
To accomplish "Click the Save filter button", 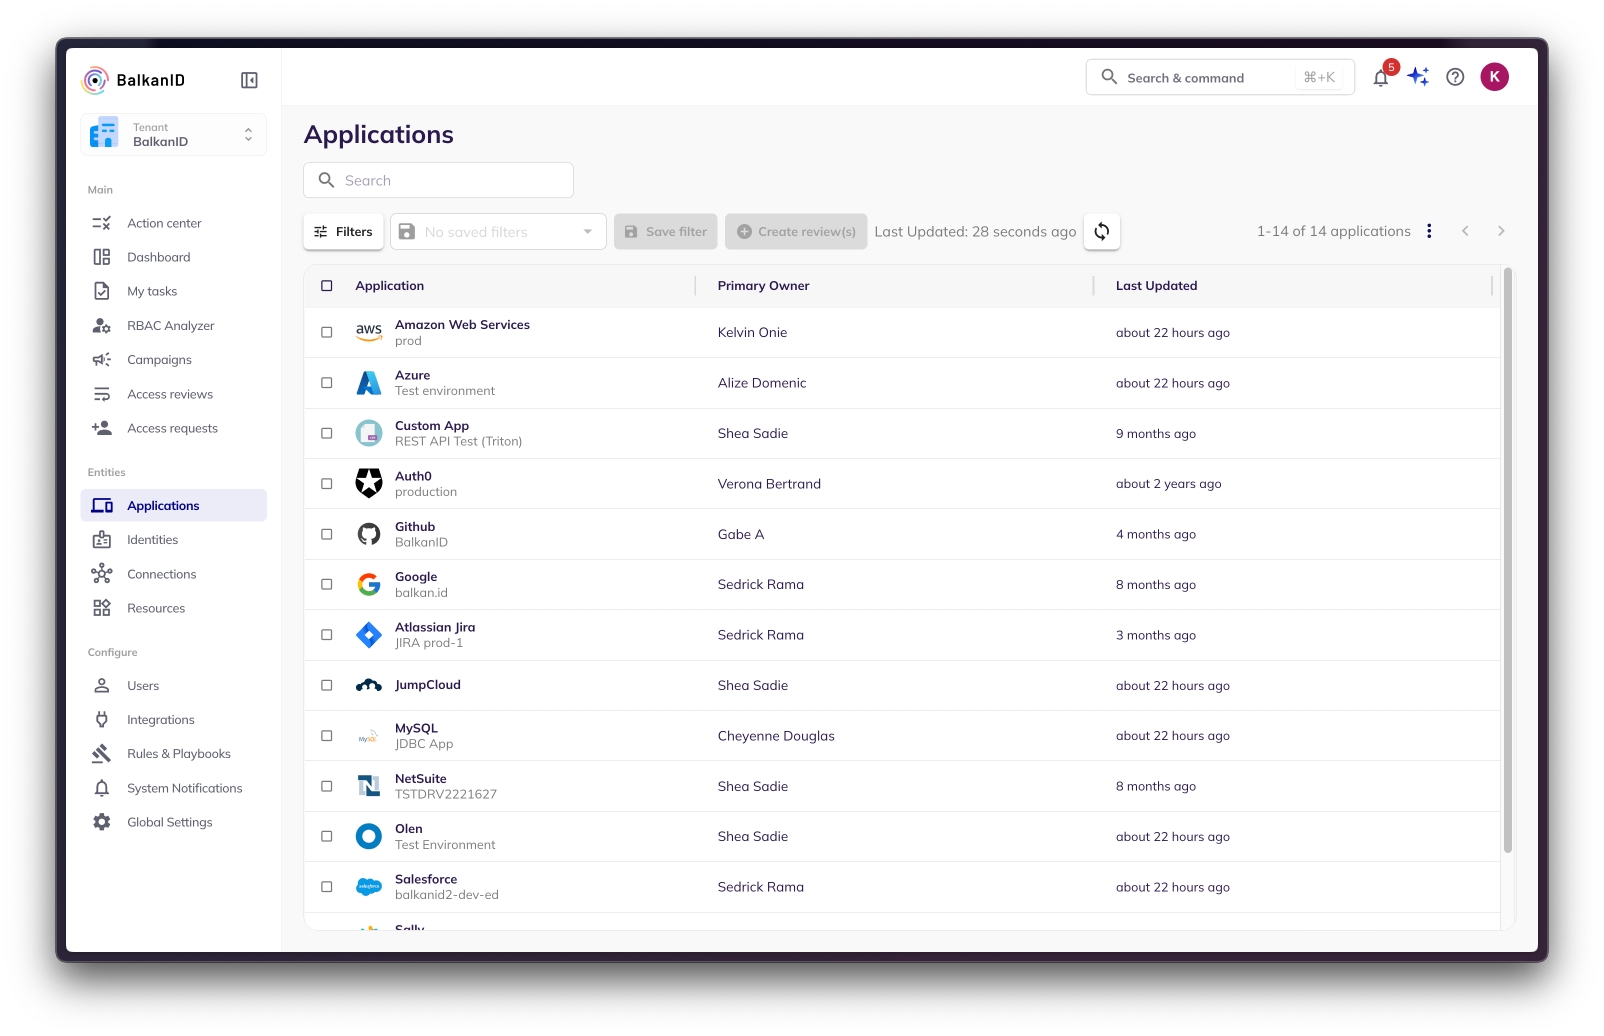I will [x=666, y=231].
